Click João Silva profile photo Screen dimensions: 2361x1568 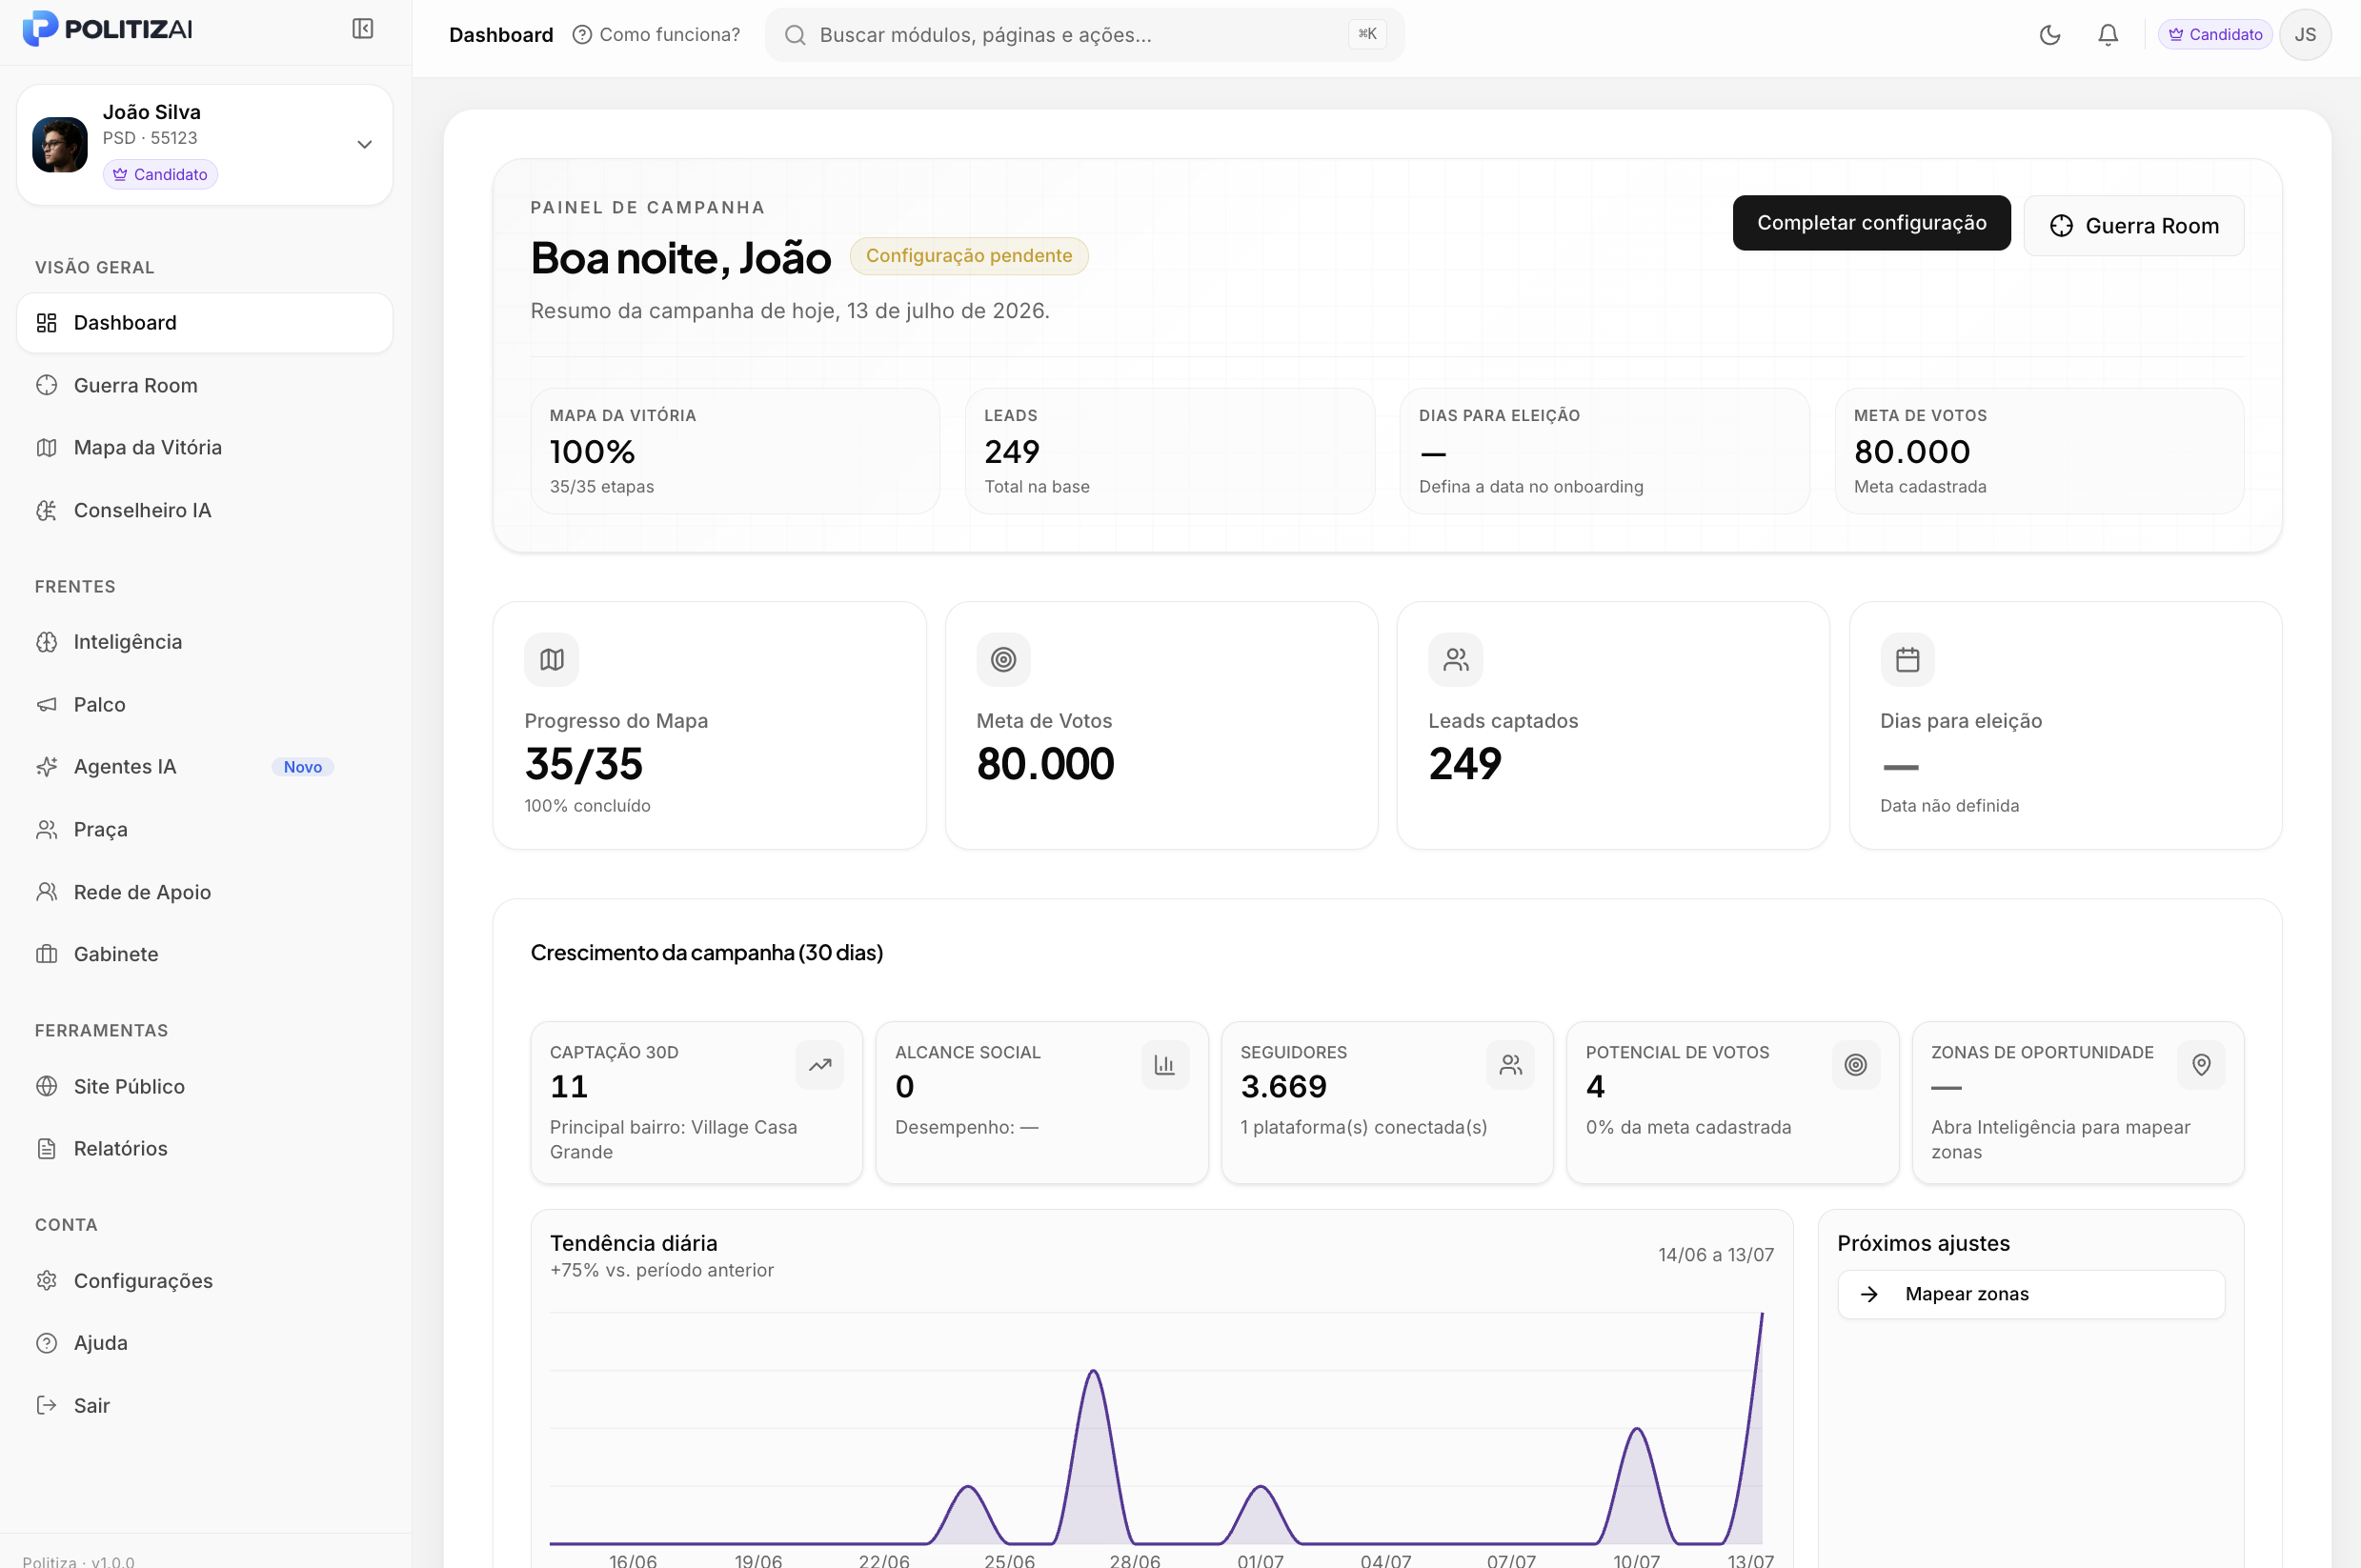pyautogui.click(x=60, y=145)
